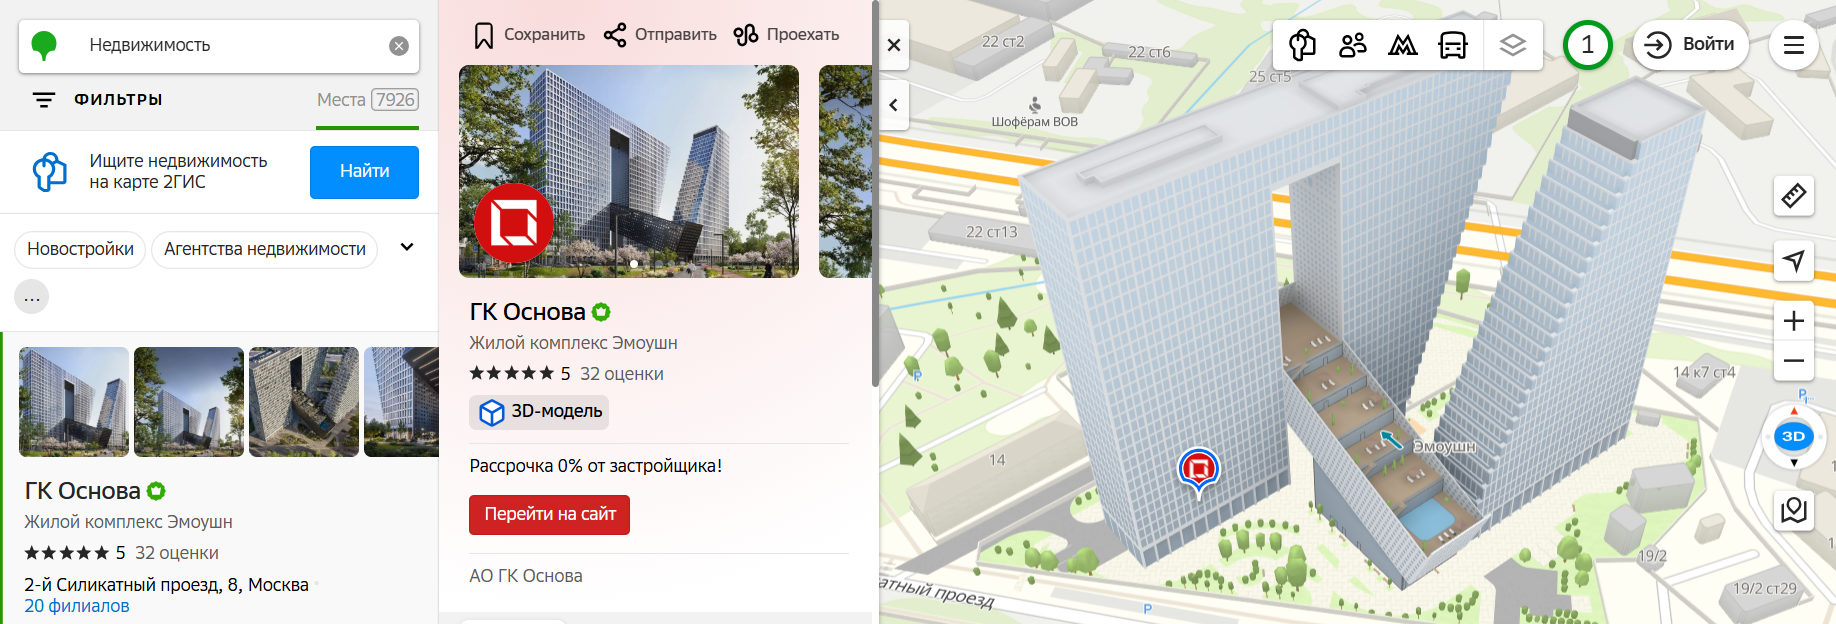This screenshot has height=624, width=1836.
Task: Build a route with Проехать
Action: 786,35
